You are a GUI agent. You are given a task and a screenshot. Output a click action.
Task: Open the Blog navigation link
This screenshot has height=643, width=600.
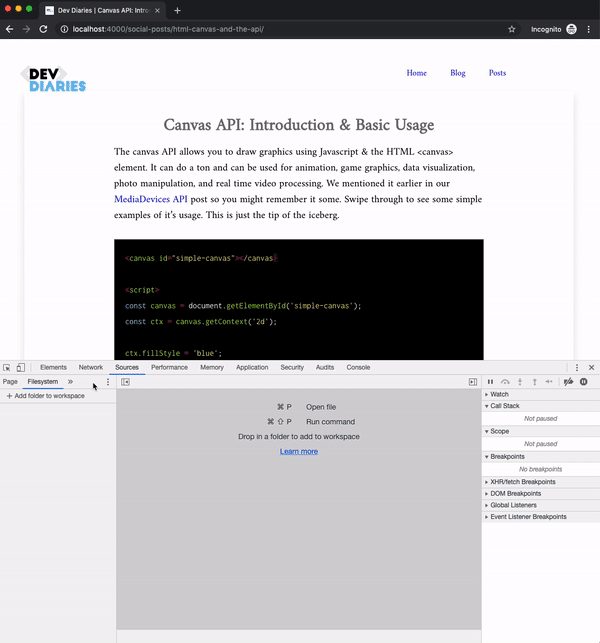click(458, 73)
